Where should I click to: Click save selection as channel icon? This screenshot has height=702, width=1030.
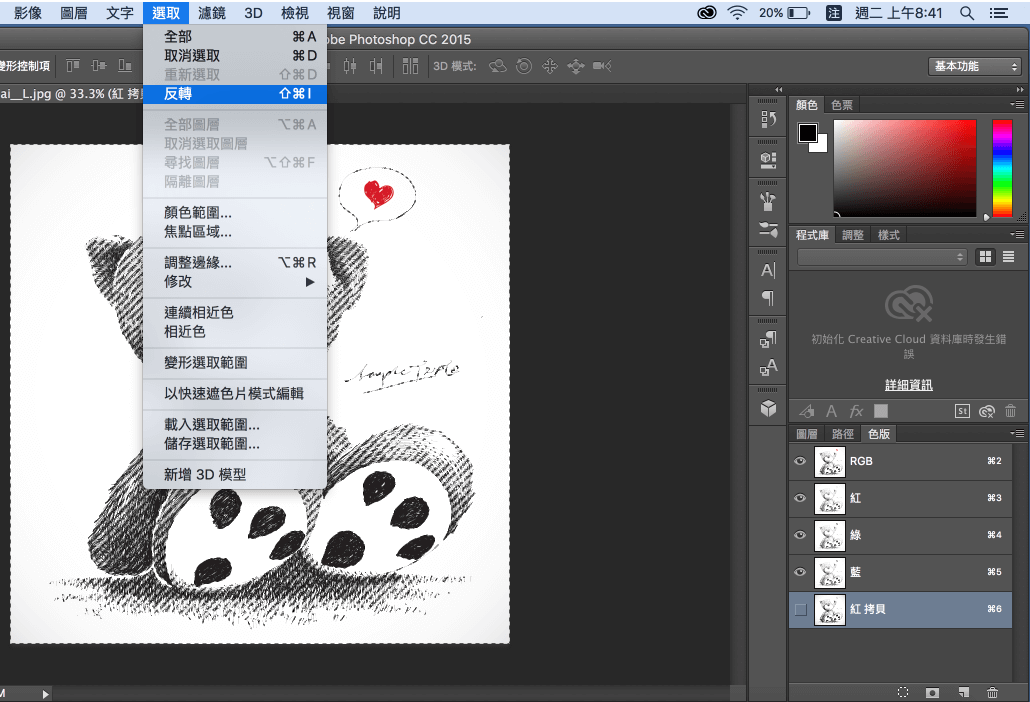[x=932, y=692]
